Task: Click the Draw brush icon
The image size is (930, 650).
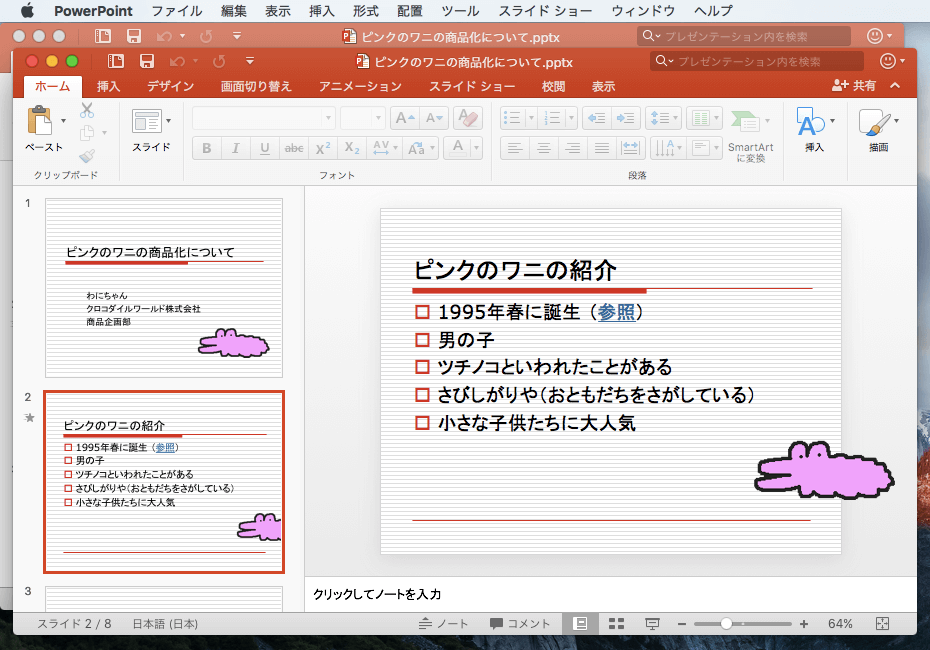Action: tap(874, 122)
